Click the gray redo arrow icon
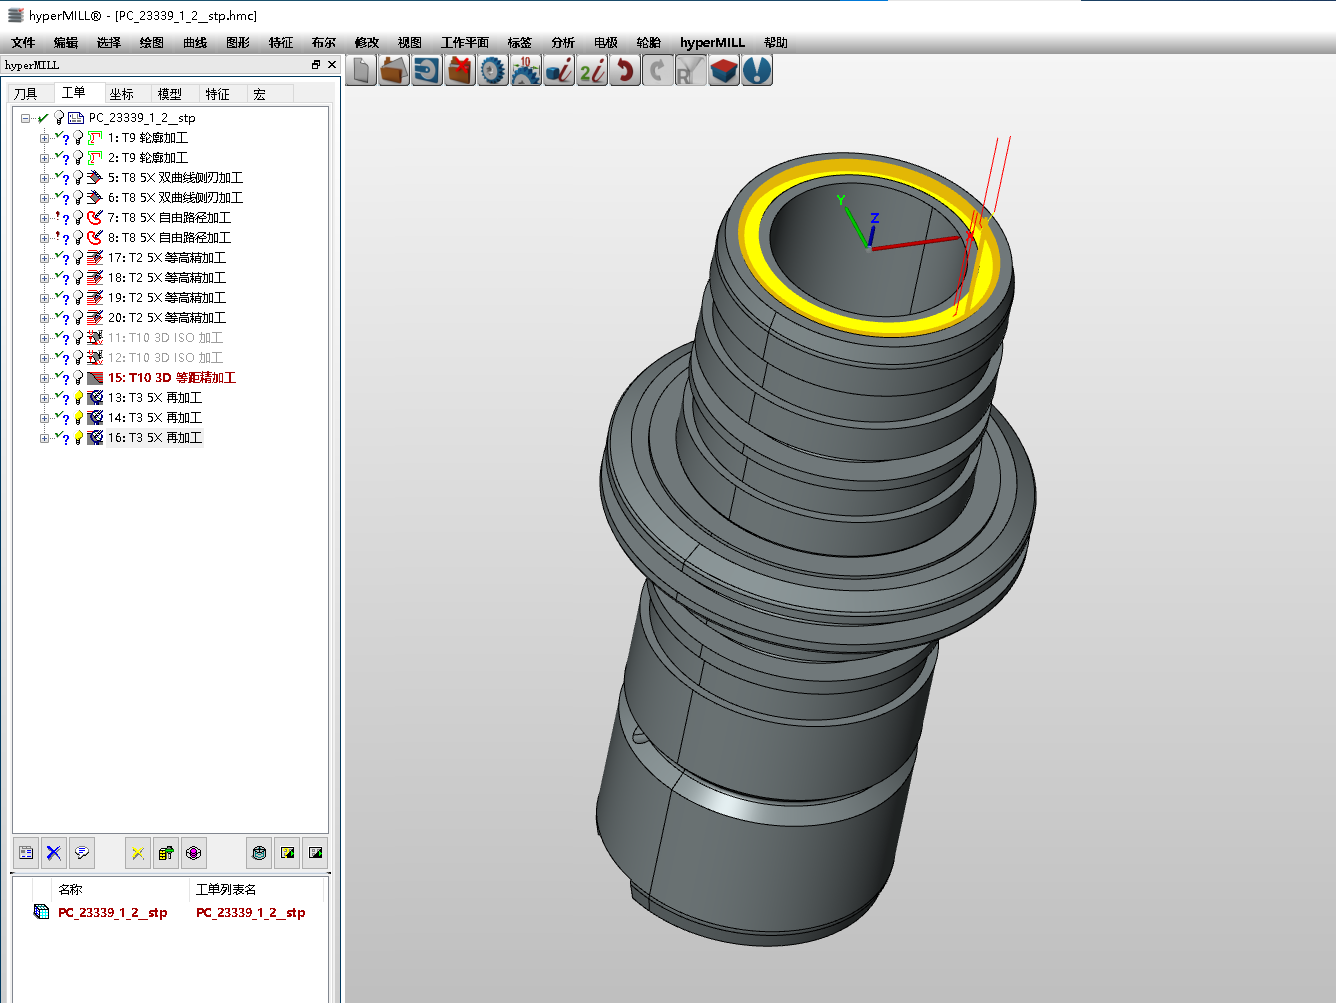Screen dimensions: 1336x1003 pos(658,70)
